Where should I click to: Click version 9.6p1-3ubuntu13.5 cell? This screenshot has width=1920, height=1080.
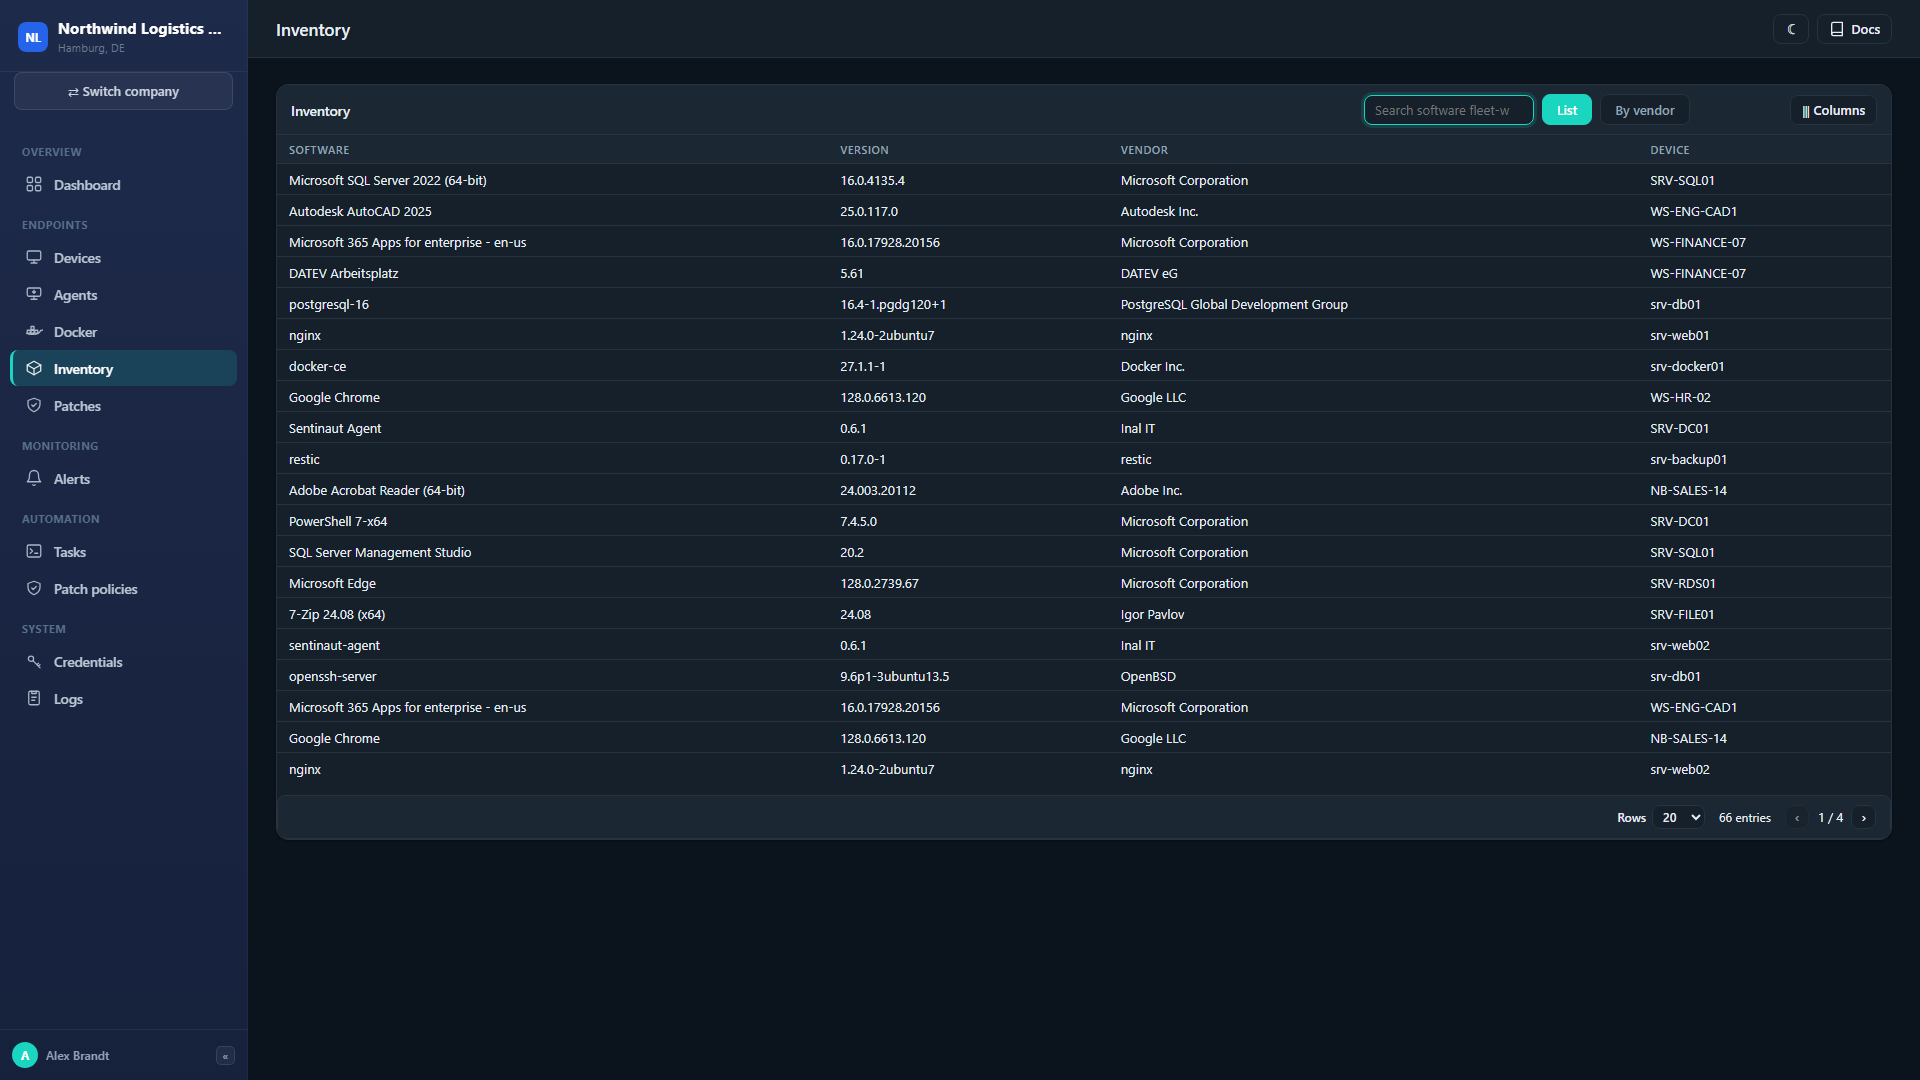[x=894, y=676]
